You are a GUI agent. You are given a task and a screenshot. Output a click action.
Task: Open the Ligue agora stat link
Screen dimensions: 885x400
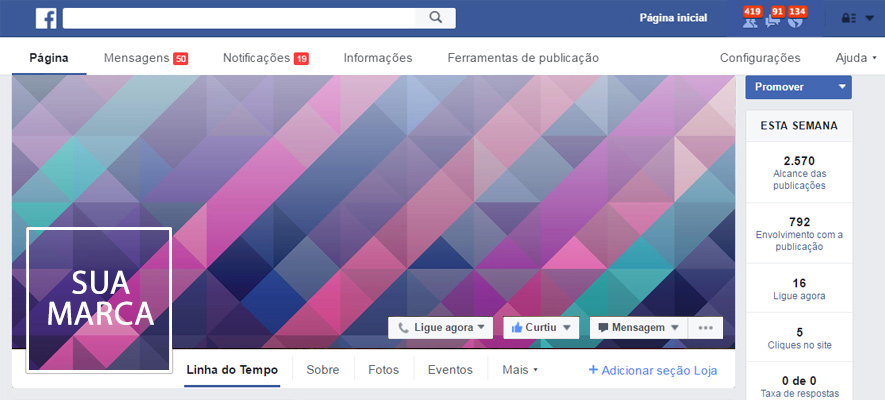[799, 288]
